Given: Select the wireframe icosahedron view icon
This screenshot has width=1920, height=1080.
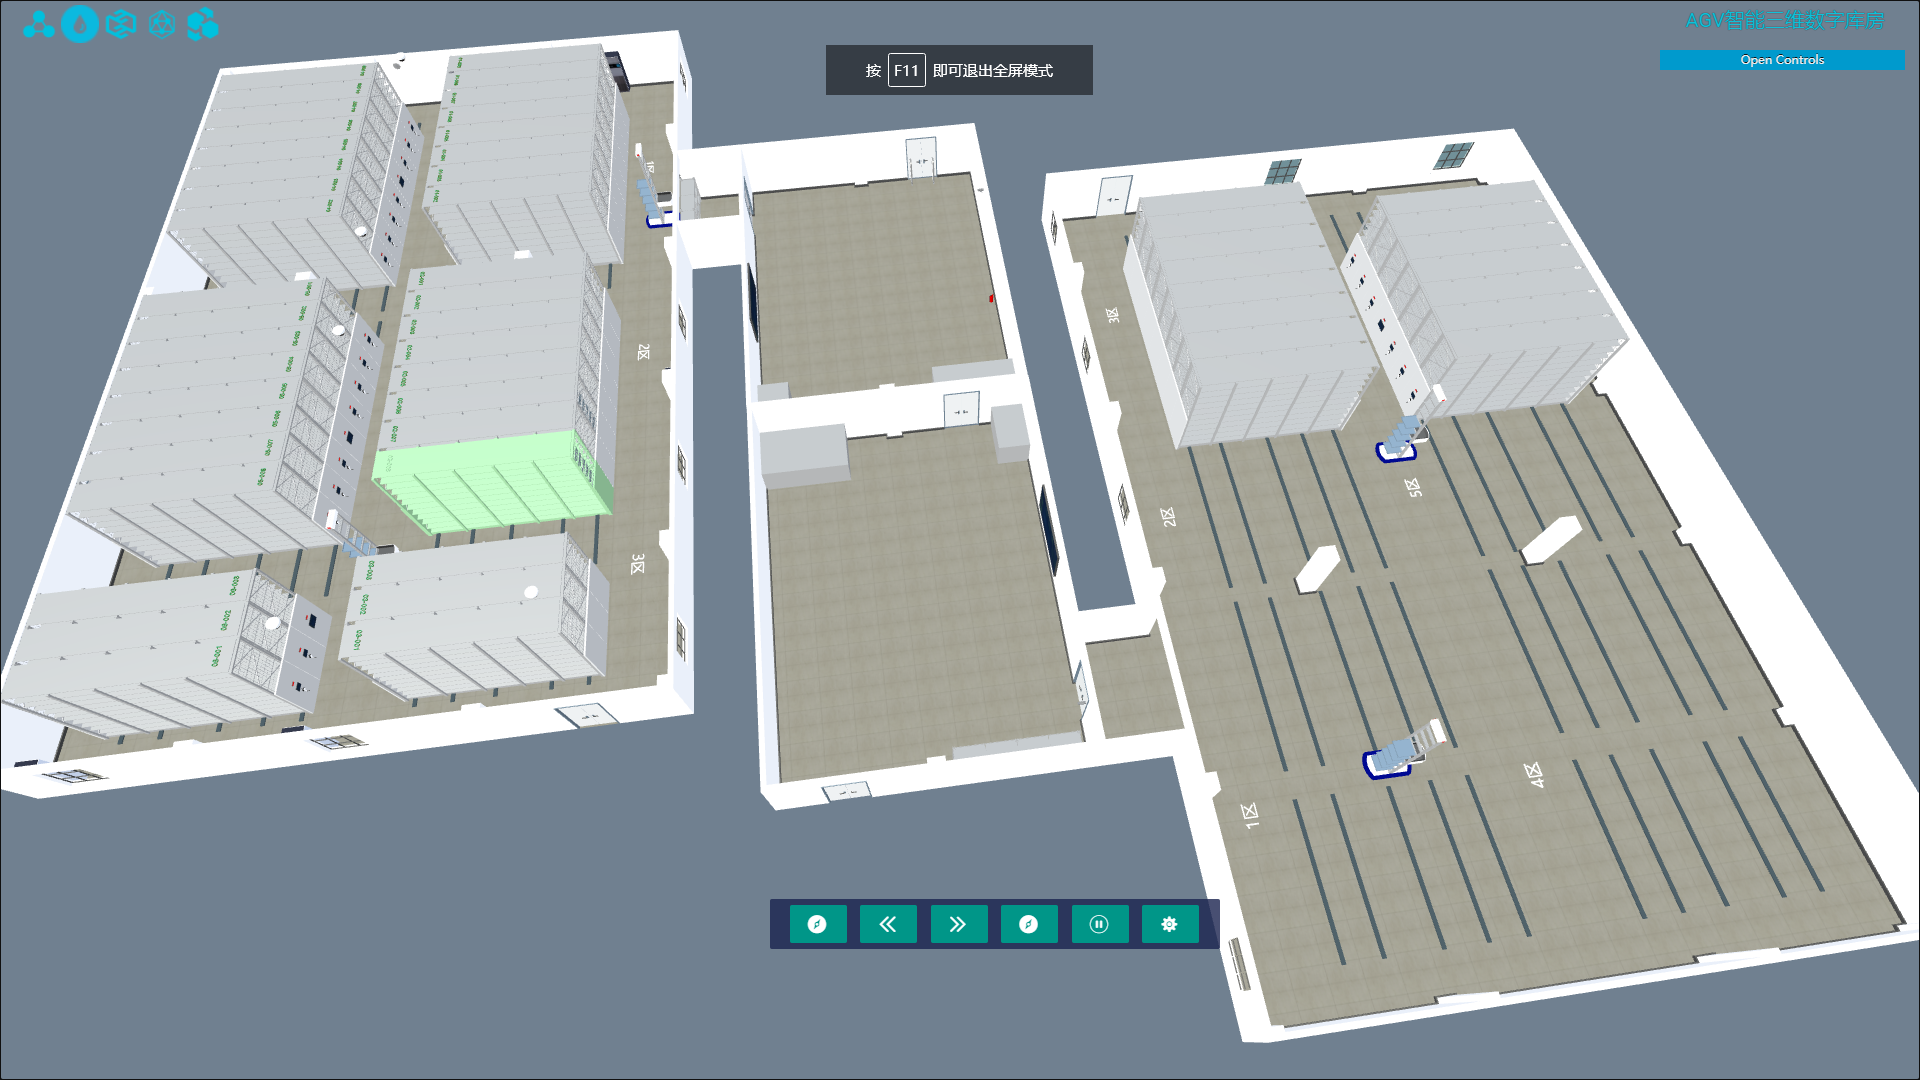Looking at the screenshot, I should coord(162,24).
